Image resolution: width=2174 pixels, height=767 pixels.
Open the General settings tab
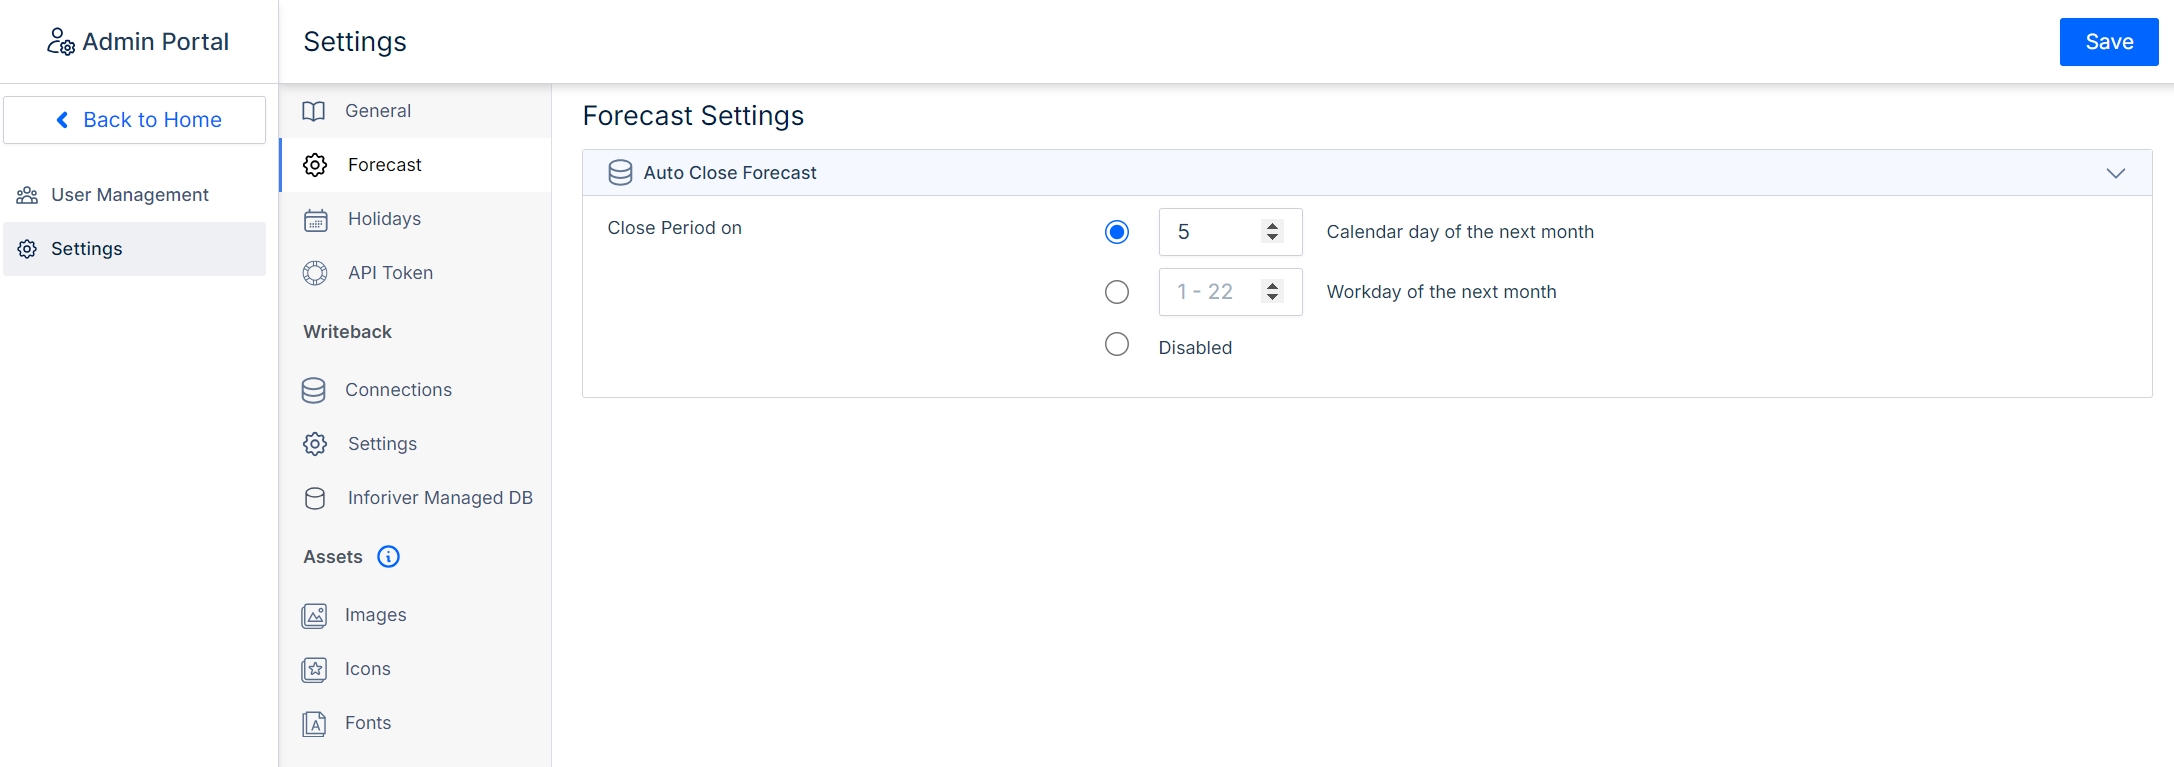coord(378,111)
